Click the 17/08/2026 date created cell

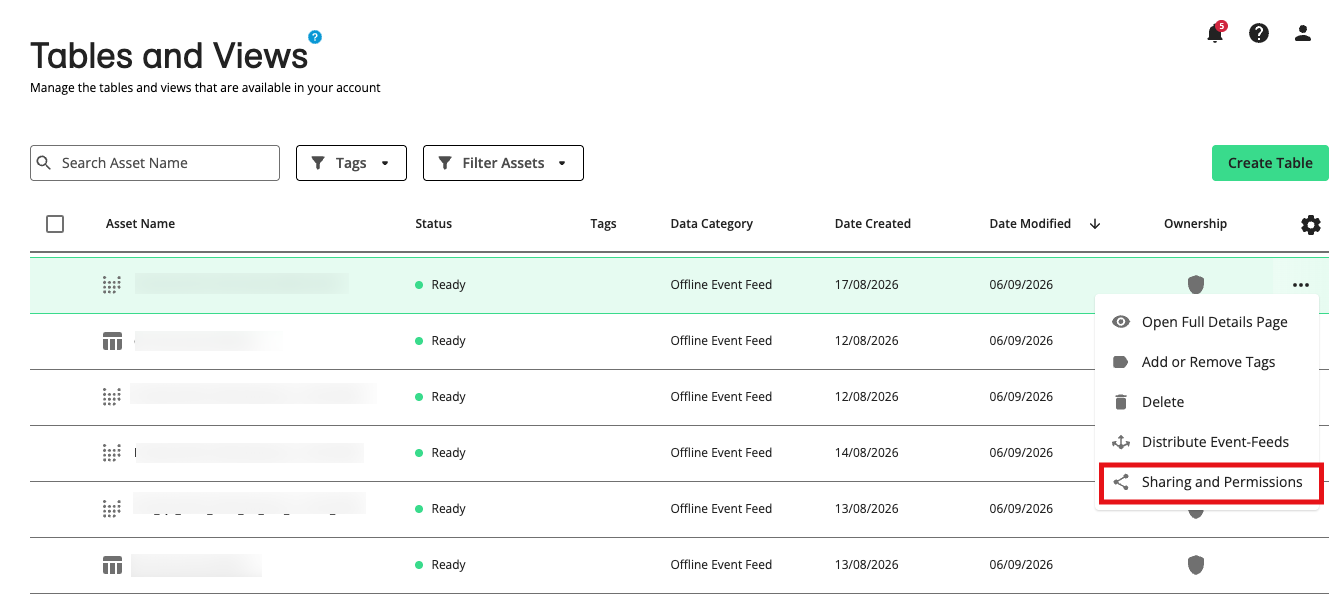pos(867,285)
